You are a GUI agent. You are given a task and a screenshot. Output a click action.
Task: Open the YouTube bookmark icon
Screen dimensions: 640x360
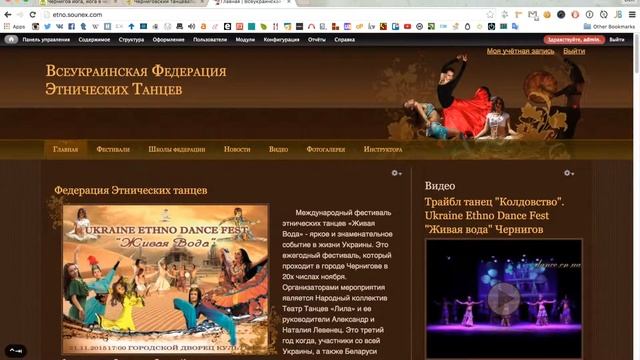[x=407, y=27]
